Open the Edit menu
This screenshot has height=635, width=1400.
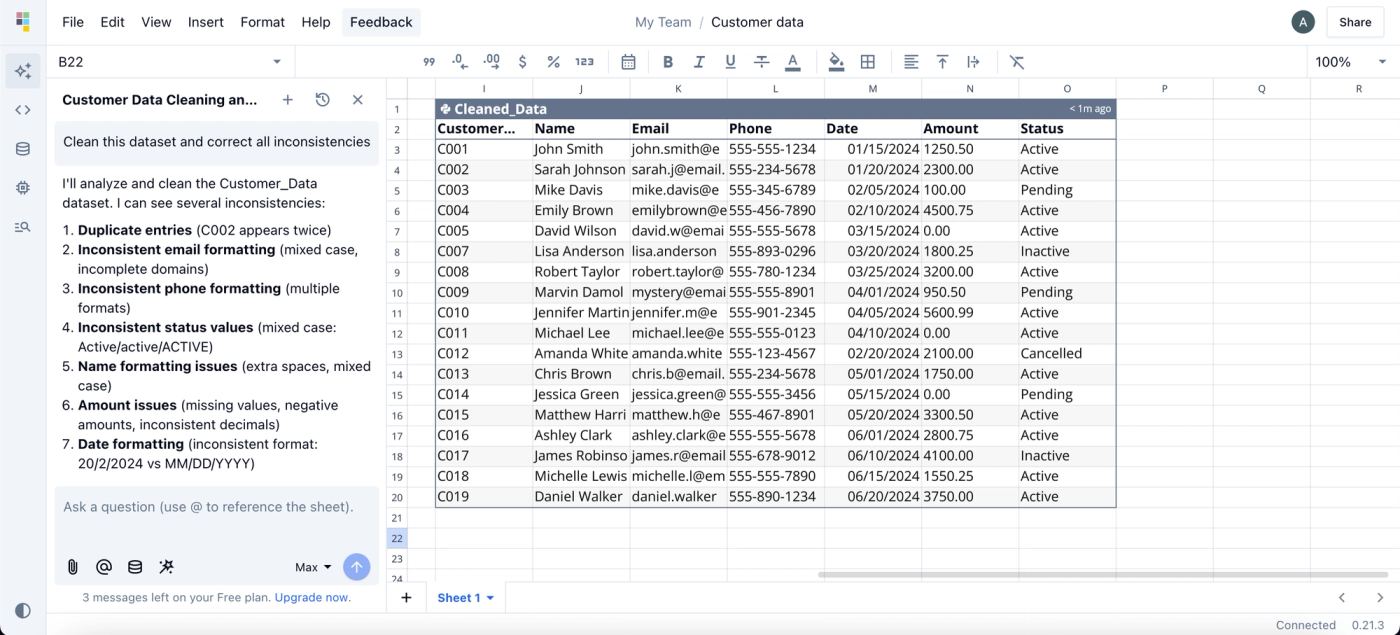click(112, 22)
